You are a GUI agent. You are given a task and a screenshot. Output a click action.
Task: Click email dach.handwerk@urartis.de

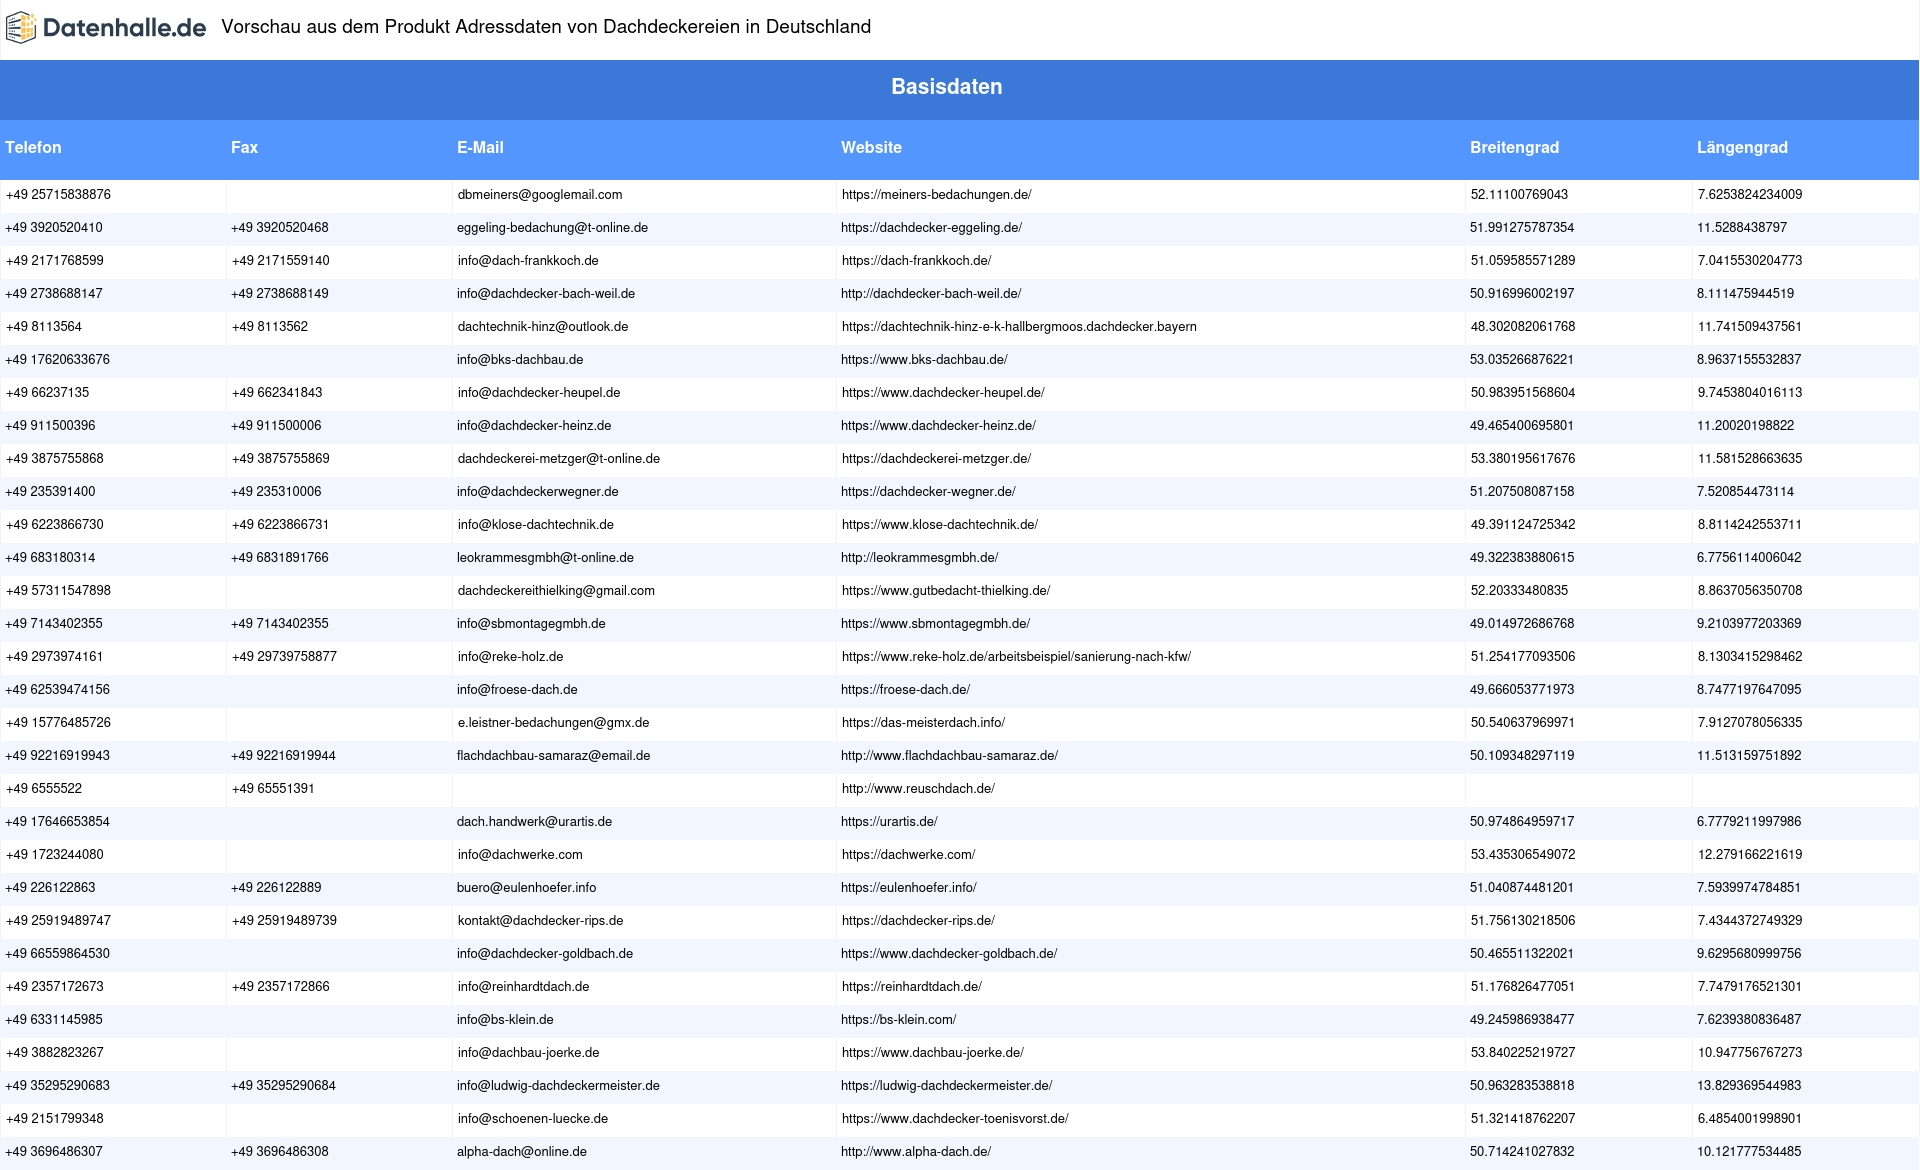click(534, 822)
